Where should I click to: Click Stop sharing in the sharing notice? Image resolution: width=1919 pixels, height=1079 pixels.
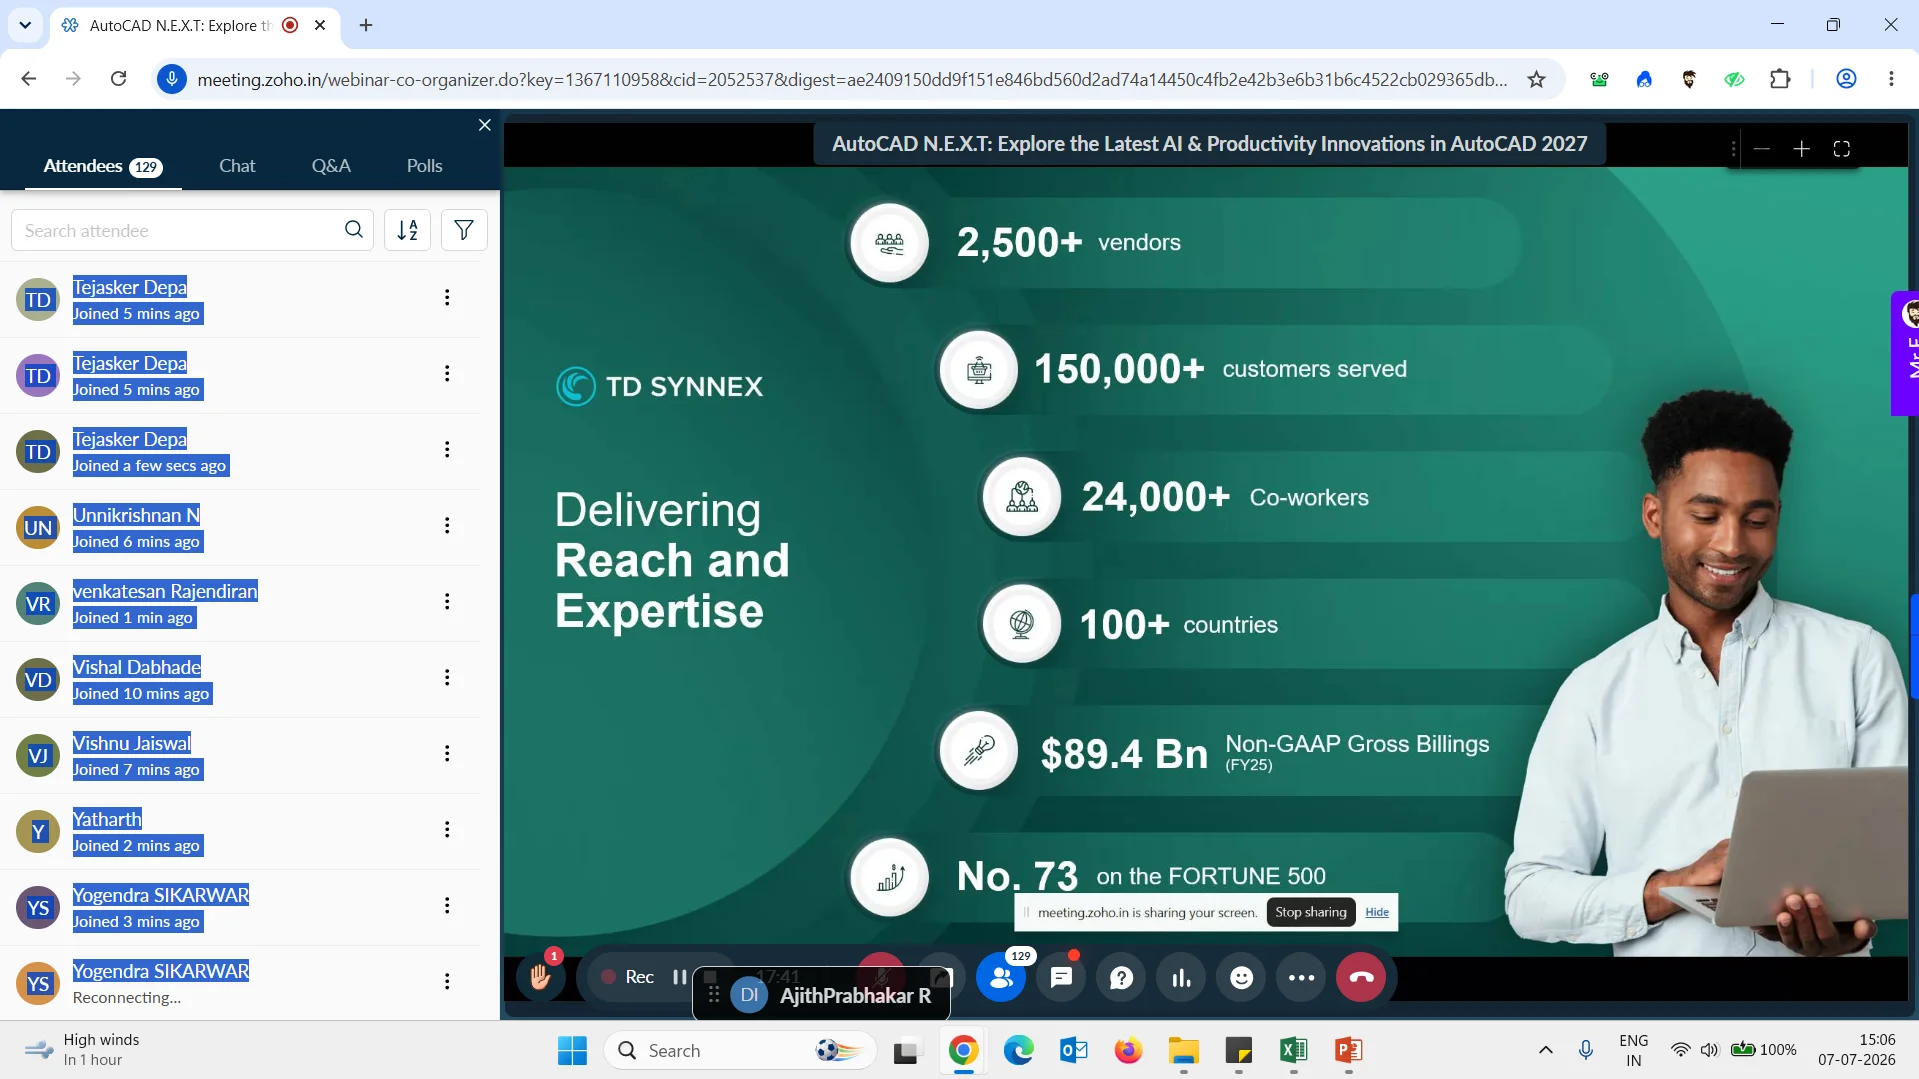pos(1310,912)
